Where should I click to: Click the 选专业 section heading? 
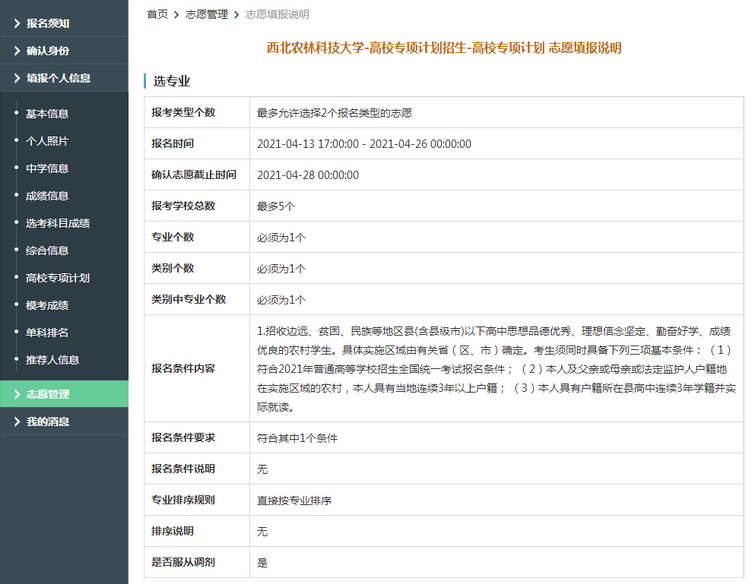[172, 81]
